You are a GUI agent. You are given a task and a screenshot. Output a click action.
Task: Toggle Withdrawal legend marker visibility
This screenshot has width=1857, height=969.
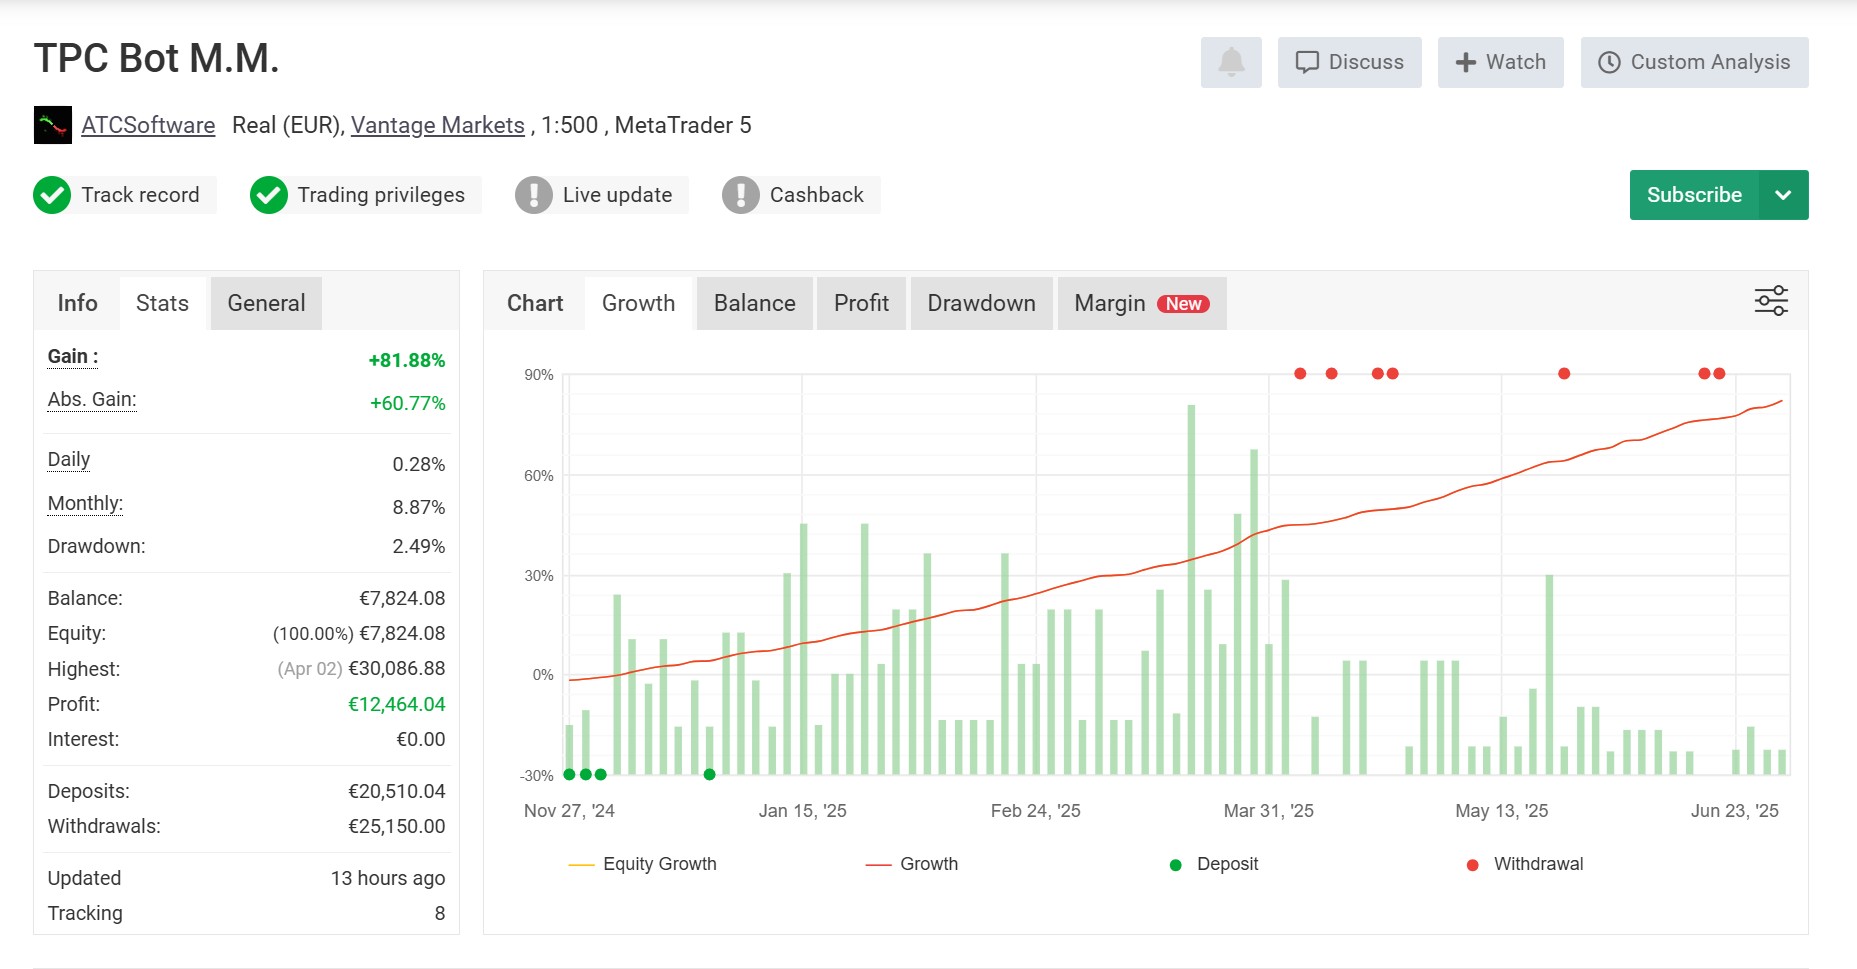(x=1525, y=864)
